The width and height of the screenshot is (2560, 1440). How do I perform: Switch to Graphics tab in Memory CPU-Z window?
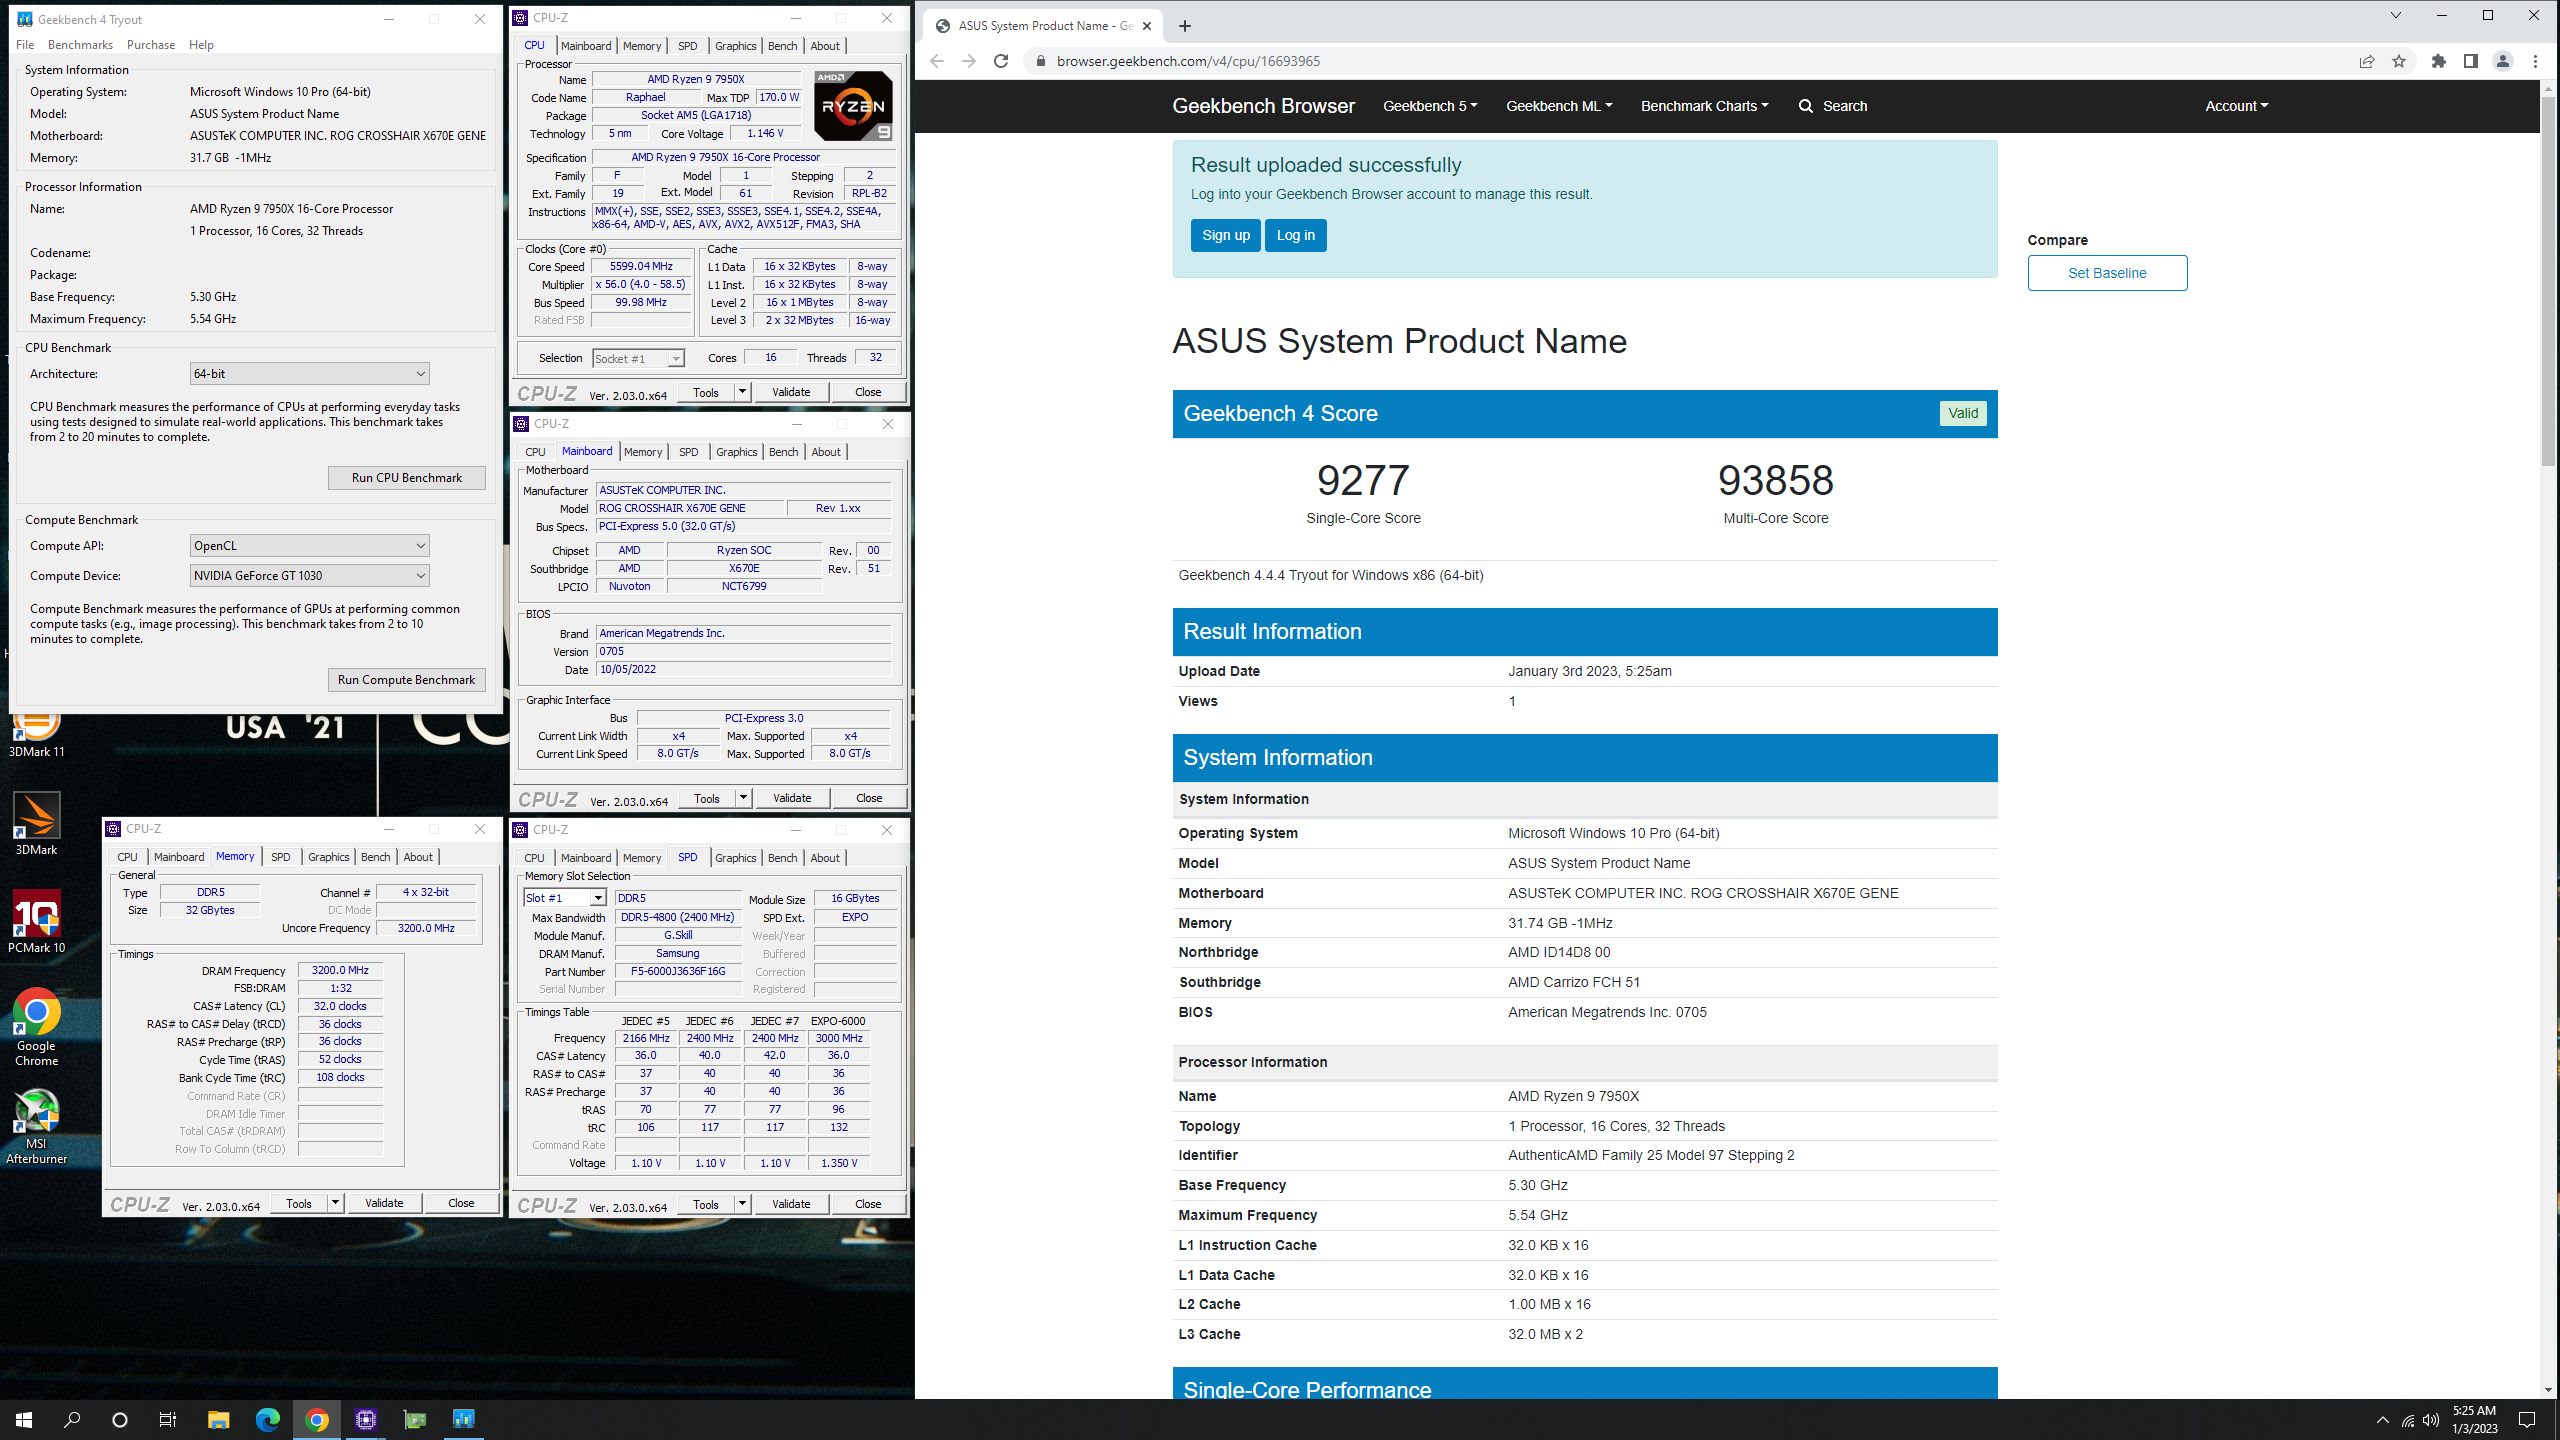(x=328, y=857)
